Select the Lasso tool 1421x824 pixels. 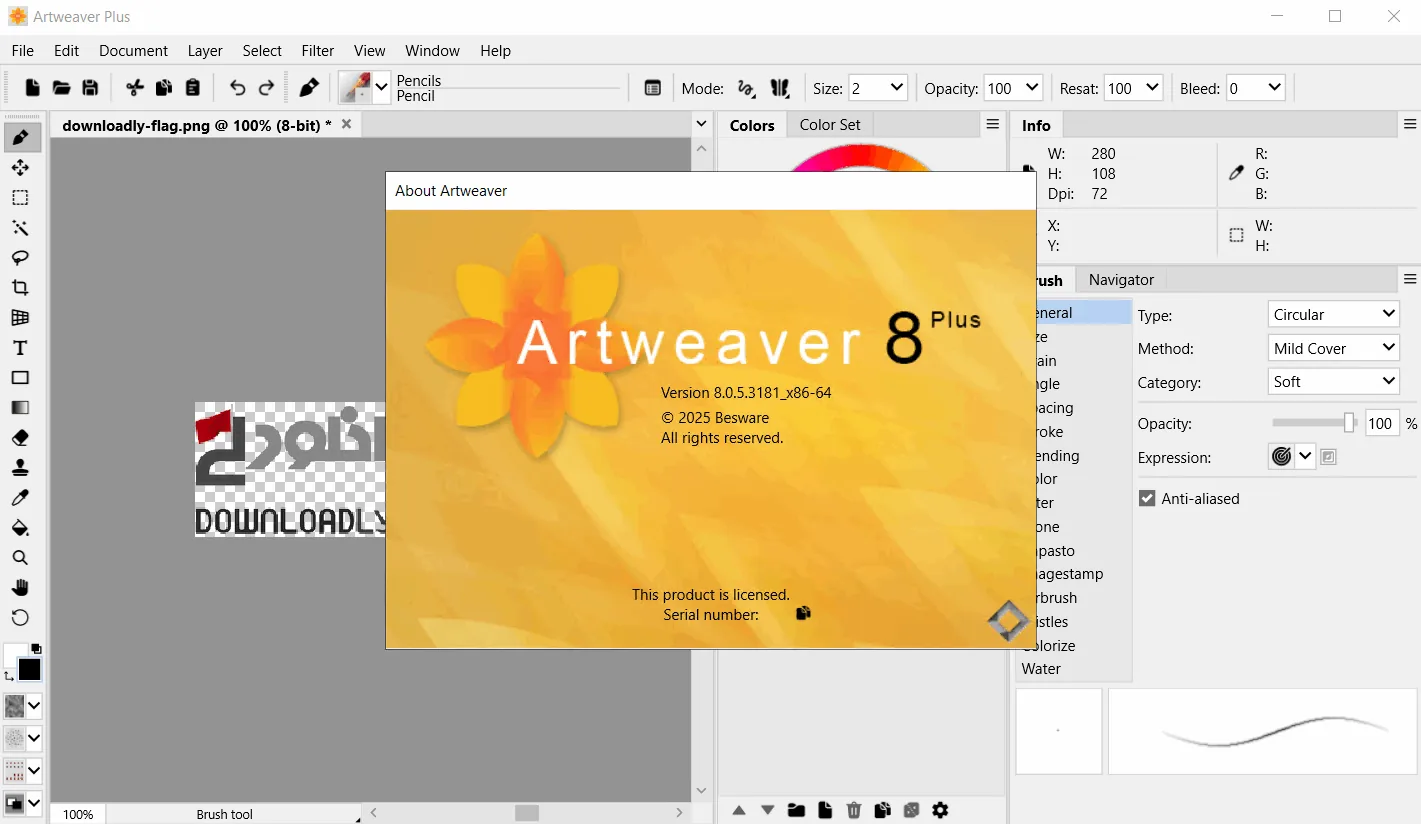[20, 257]
